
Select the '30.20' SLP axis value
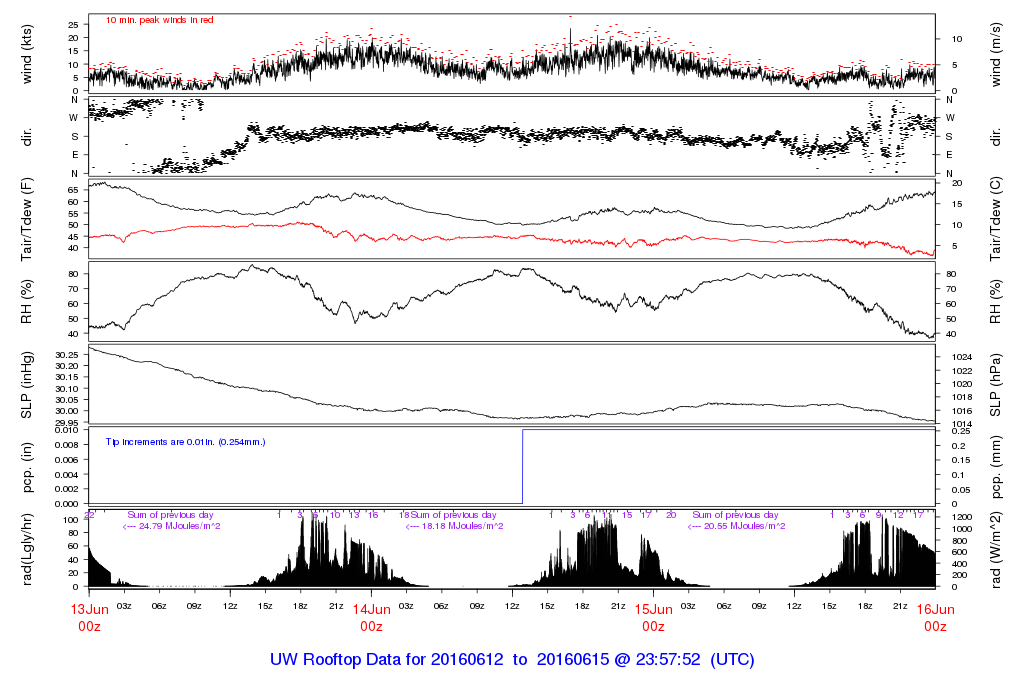(67, 366)
